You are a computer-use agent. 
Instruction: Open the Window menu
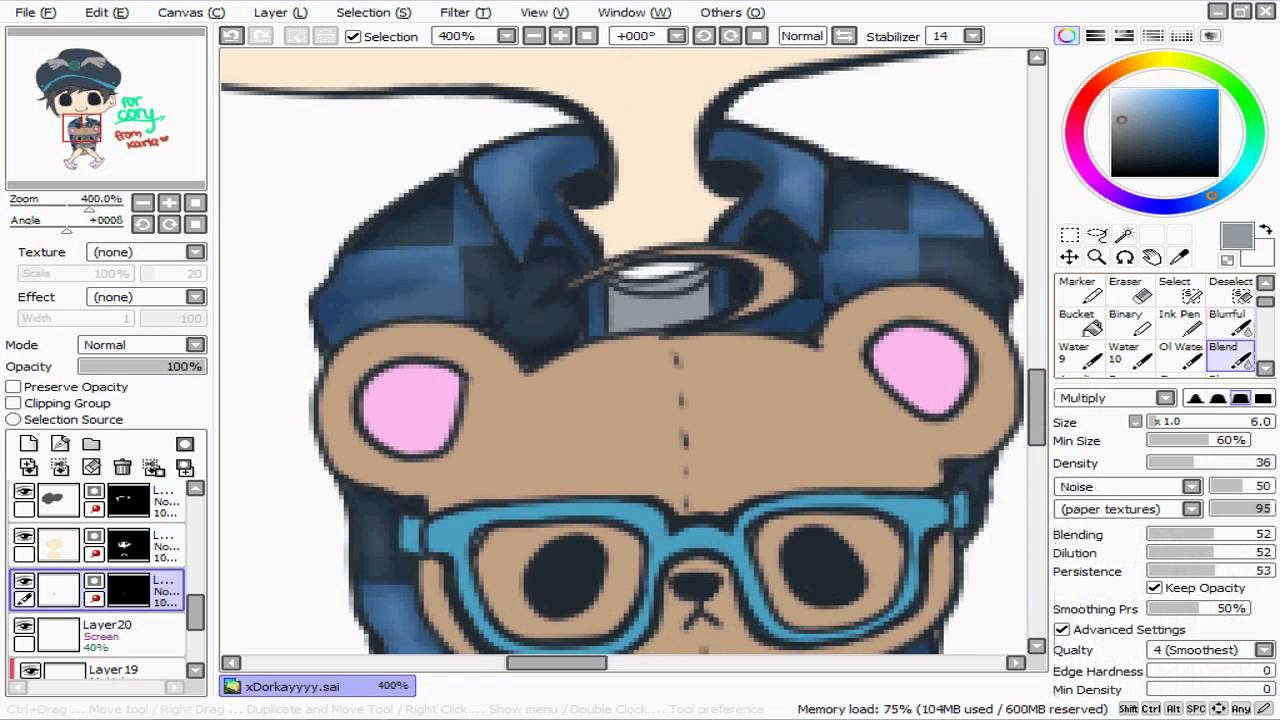coord(634,12)
